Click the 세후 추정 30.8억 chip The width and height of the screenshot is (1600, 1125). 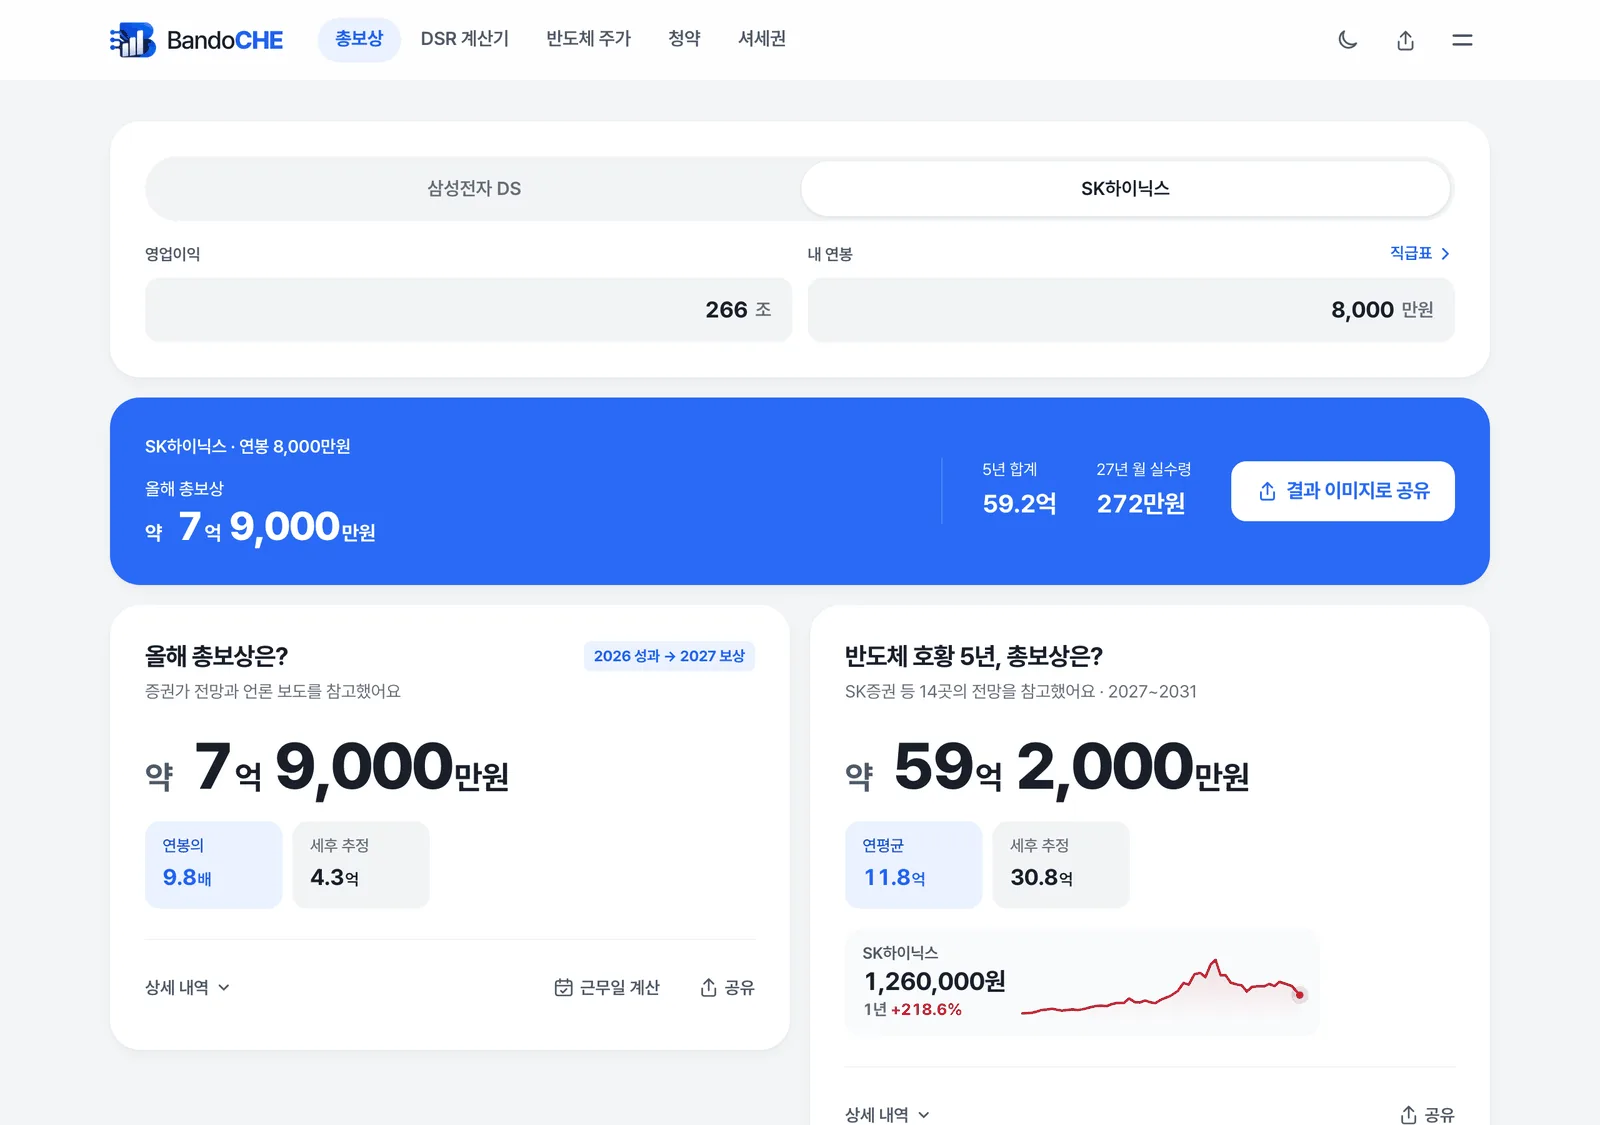pos(1061,865)
